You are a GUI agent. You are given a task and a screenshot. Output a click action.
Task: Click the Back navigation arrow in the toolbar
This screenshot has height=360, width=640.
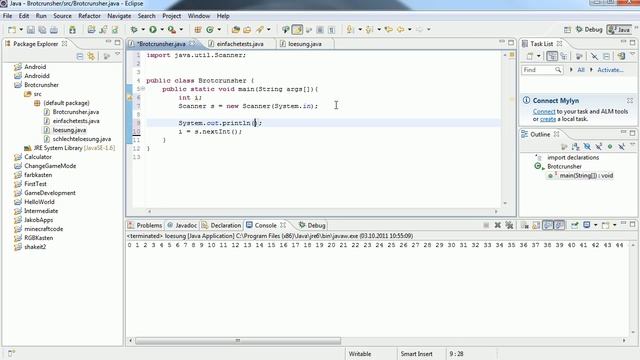click(400, 29)
